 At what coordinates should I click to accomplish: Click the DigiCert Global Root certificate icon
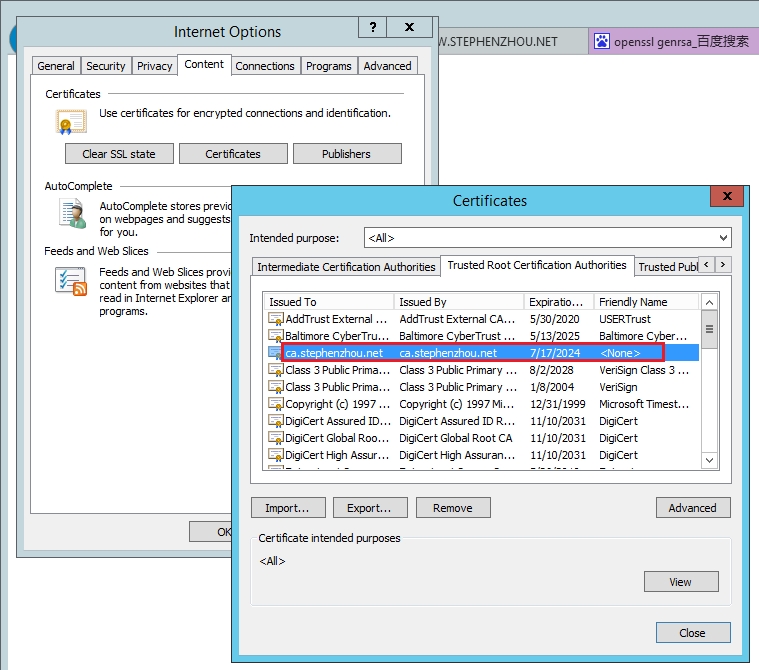275,438
